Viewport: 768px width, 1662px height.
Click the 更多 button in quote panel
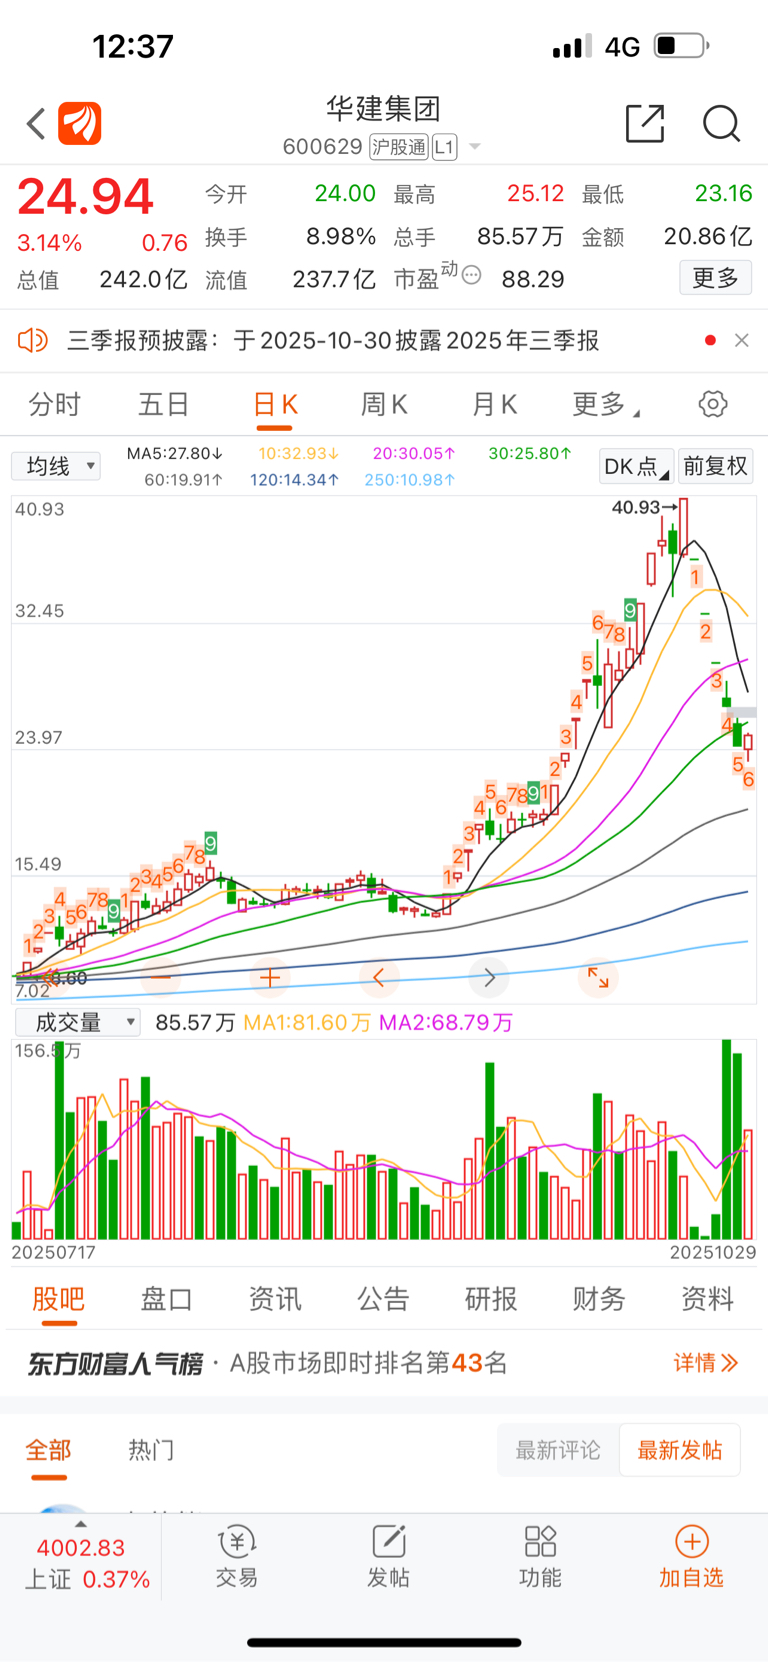(x=715, y=277)
